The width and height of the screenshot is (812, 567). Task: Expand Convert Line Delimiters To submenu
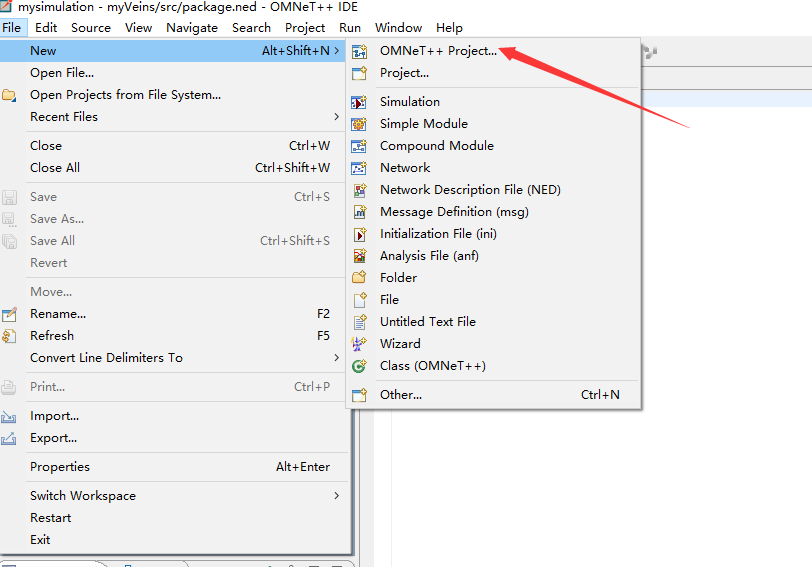pyautogui.click(x=337, y=358)
